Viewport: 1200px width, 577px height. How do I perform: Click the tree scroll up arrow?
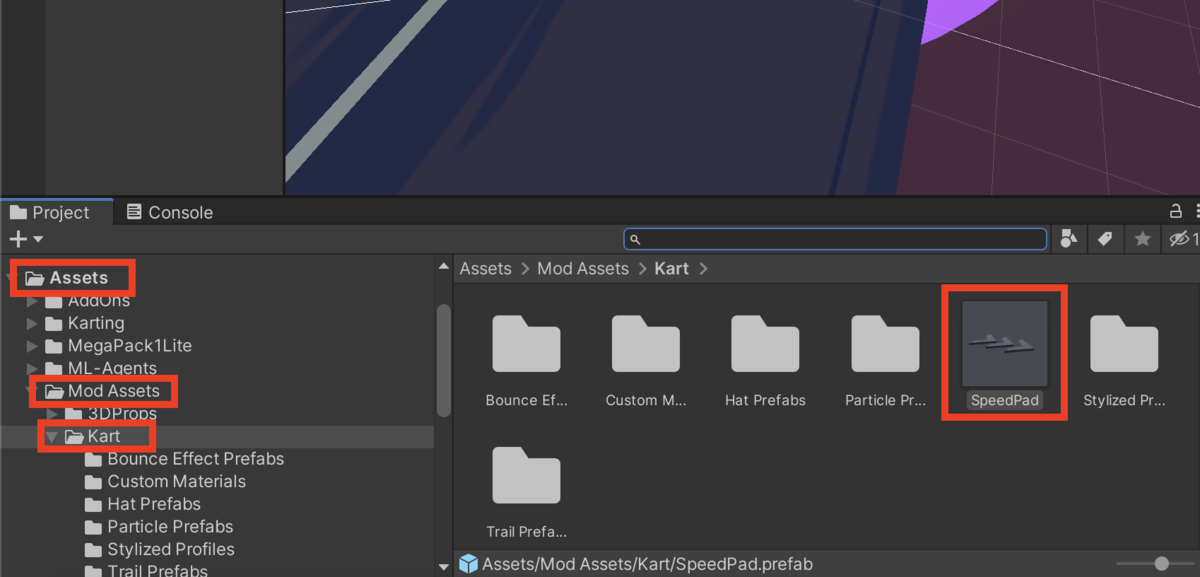click(443, 266)
